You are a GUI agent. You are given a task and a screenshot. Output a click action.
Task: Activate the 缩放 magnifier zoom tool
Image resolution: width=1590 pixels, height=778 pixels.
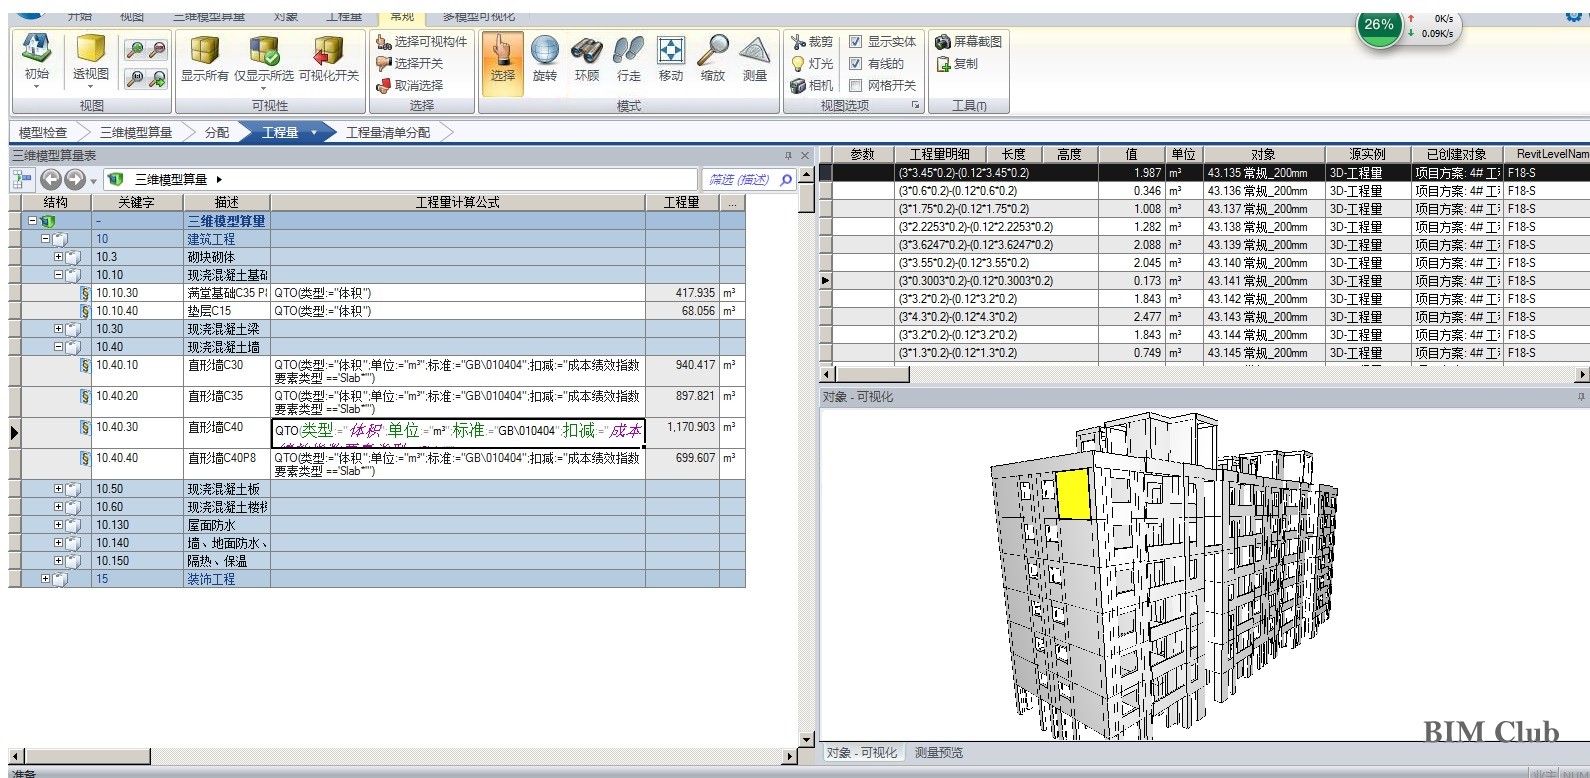(713, 59)
